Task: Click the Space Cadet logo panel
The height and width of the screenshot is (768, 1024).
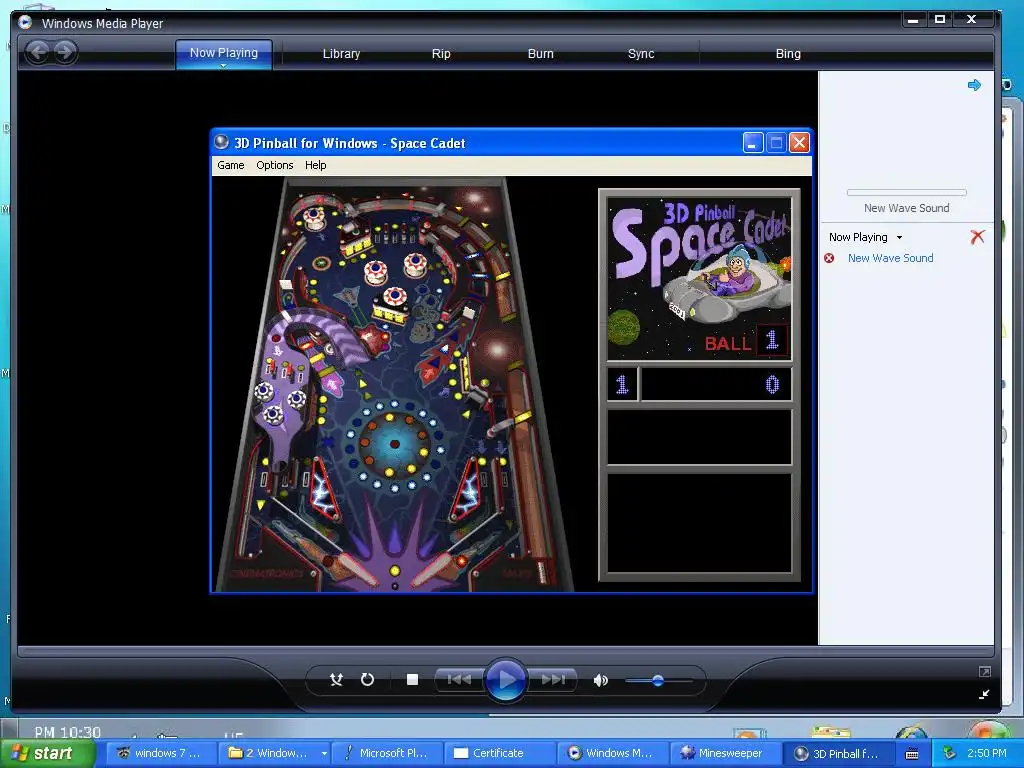Action: (x=699, y=278)
